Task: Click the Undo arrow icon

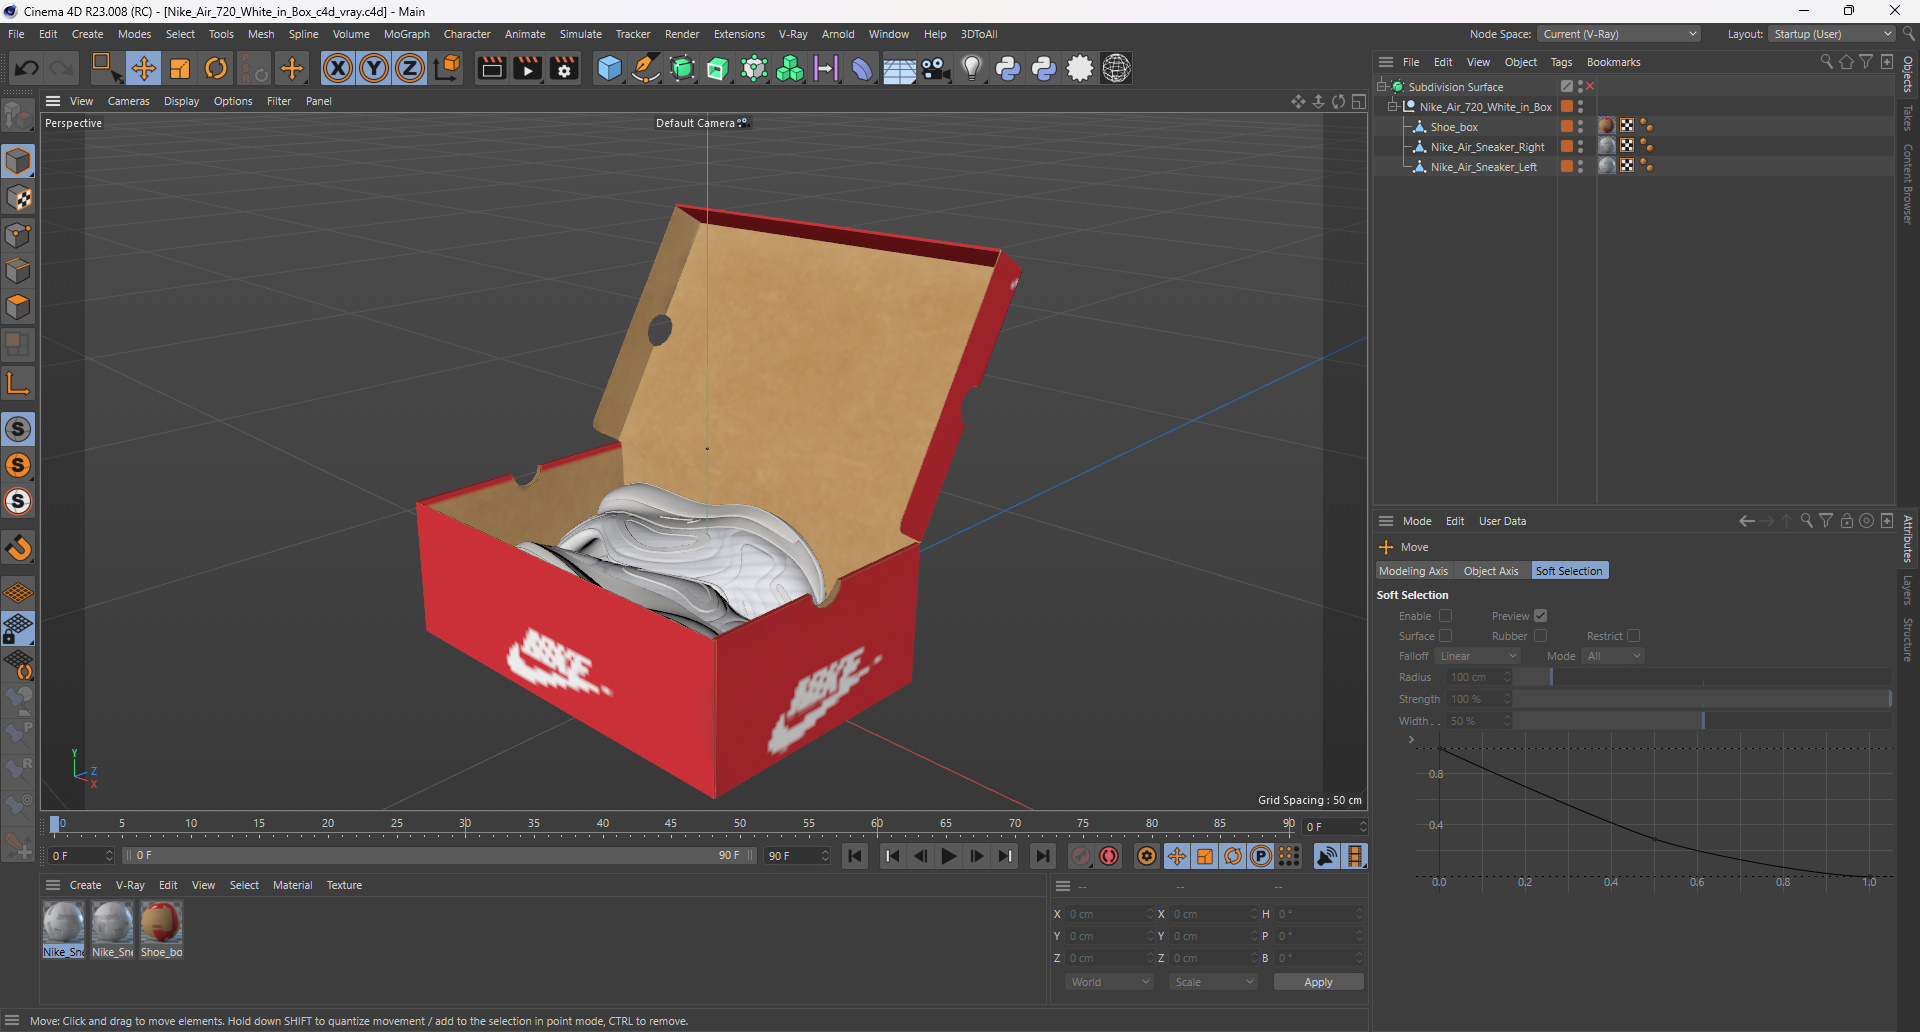Action: 27,68
